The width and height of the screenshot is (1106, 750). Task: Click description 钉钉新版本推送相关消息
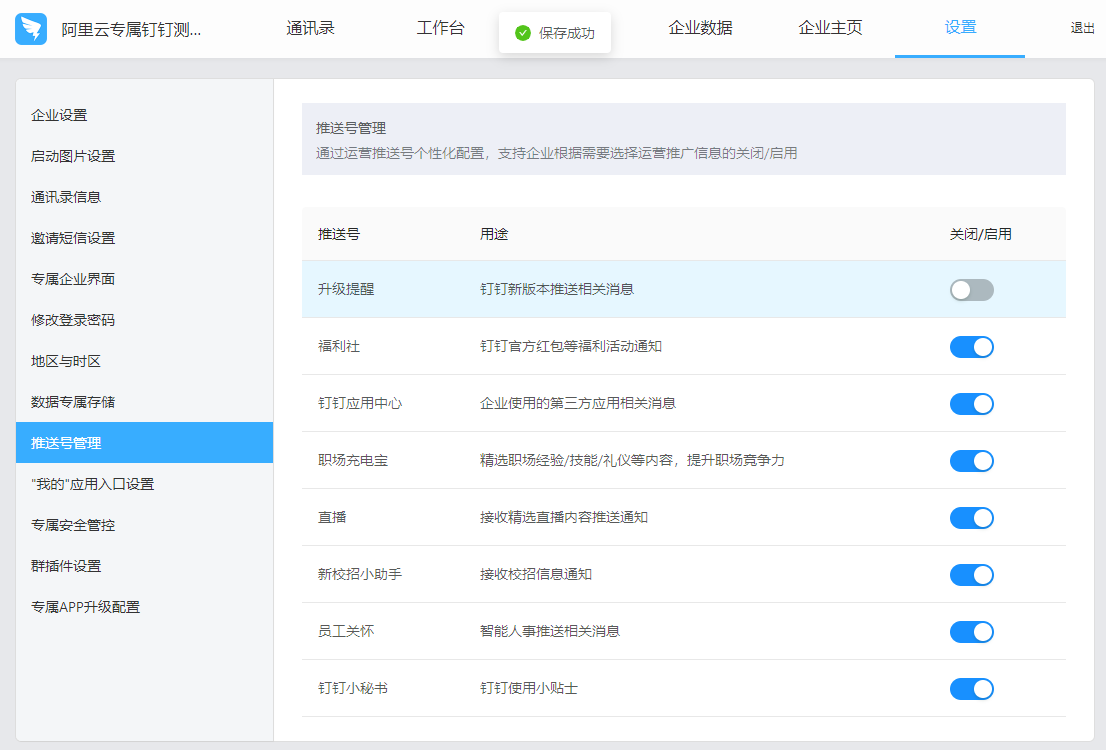pos(557,289)
